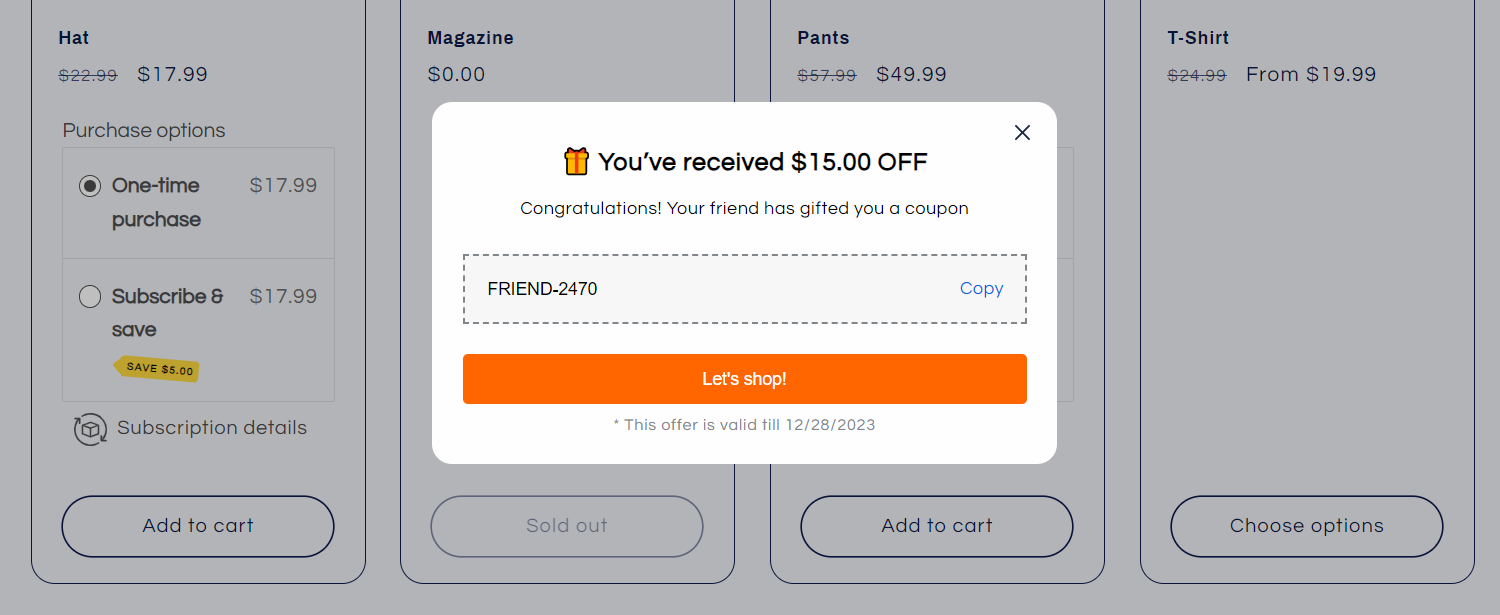Select the One-time purchase radio button
The image size is (1500, 615).
pyautogui.click(x=90, y=186)
